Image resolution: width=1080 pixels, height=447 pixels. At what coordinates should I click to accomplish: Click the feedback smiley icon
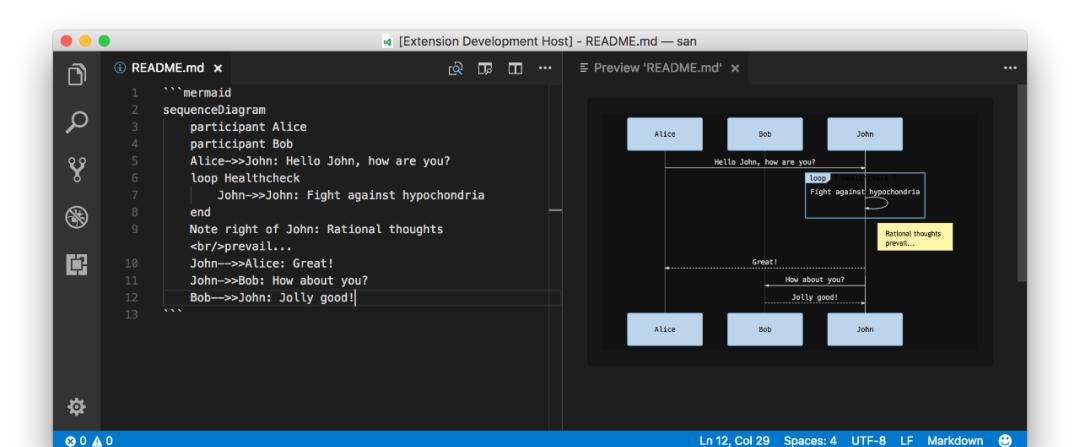[1005, 439]
